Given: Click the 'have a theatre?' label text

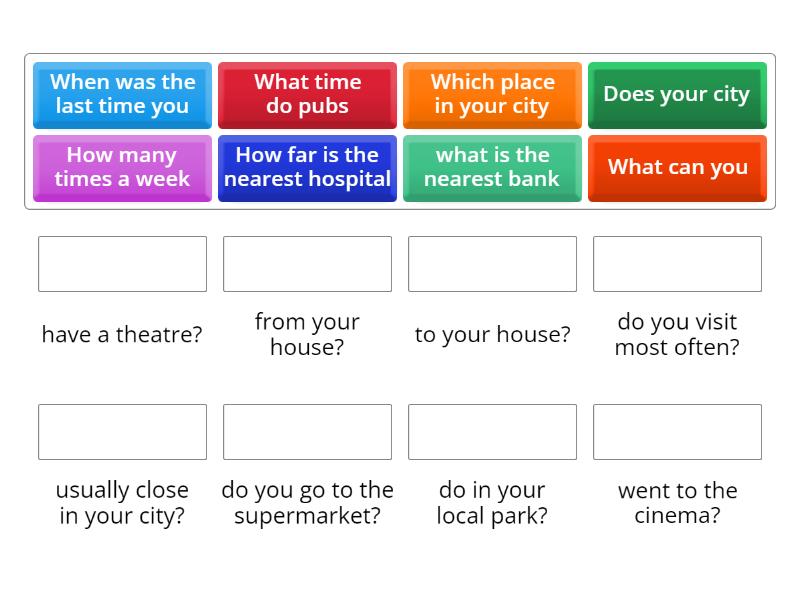Looking at the screenshot, I should pos(122,335).
